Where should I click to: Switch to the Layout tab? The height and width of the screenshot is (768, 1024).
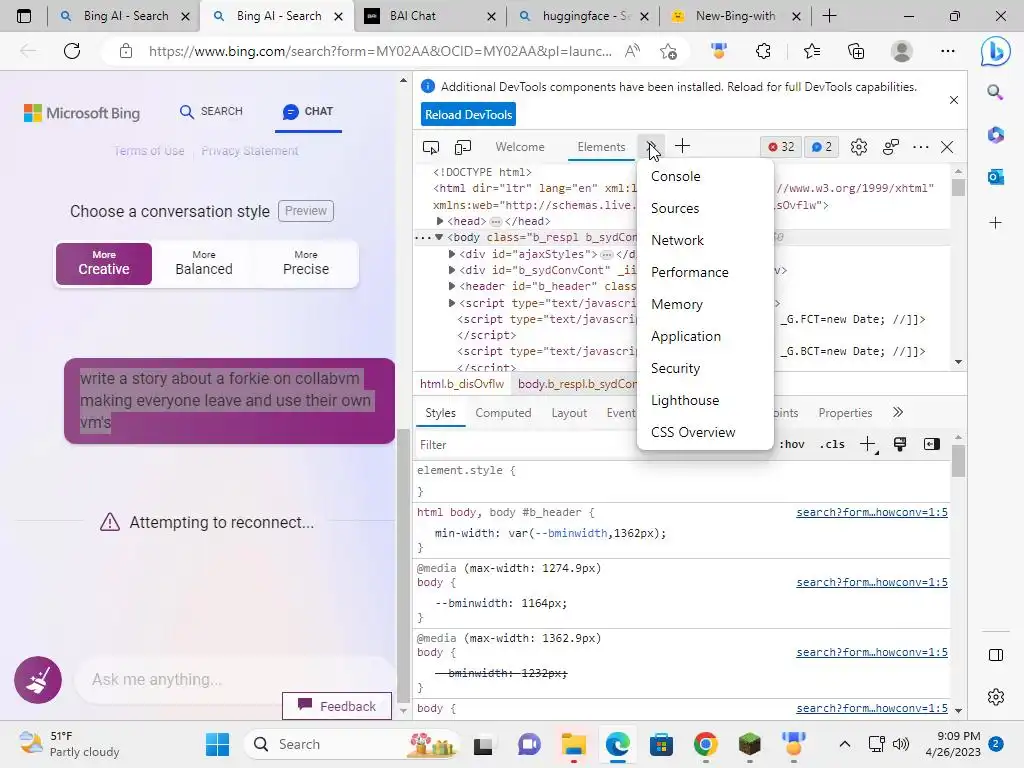click(569, 413)
